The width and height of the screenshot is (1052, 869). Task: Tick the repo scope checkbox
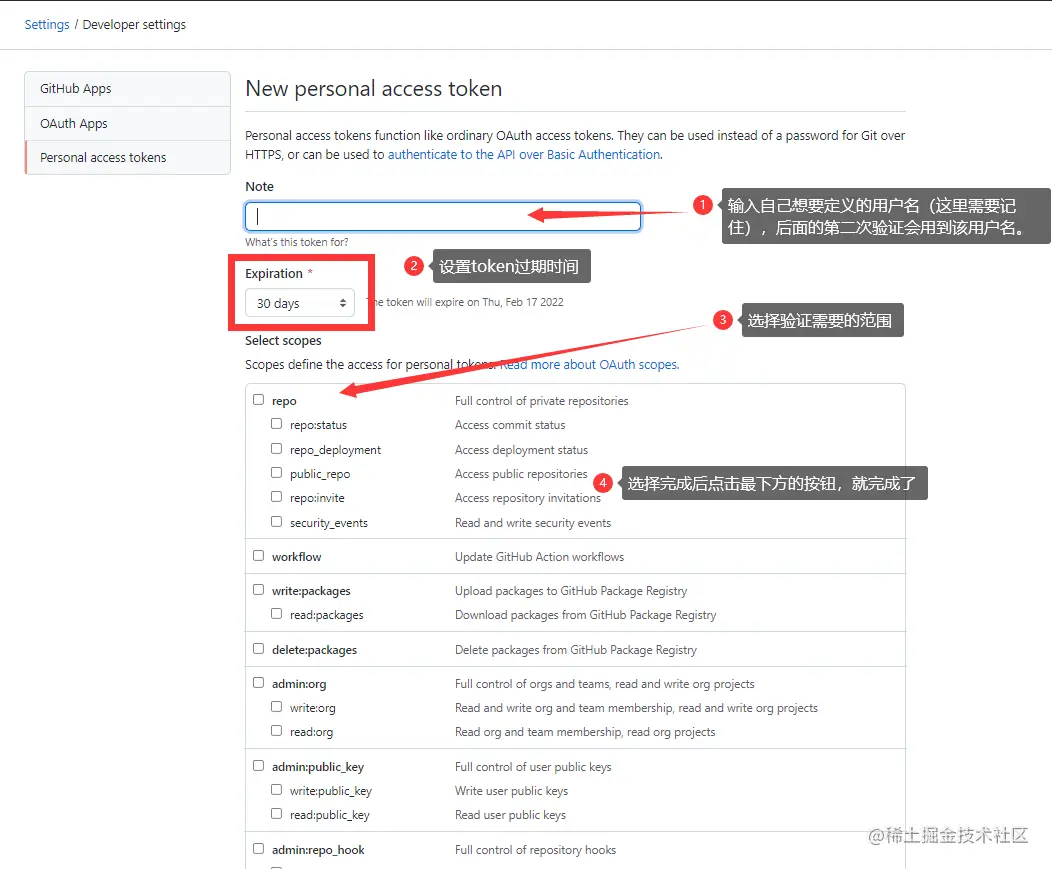point(258,400)
